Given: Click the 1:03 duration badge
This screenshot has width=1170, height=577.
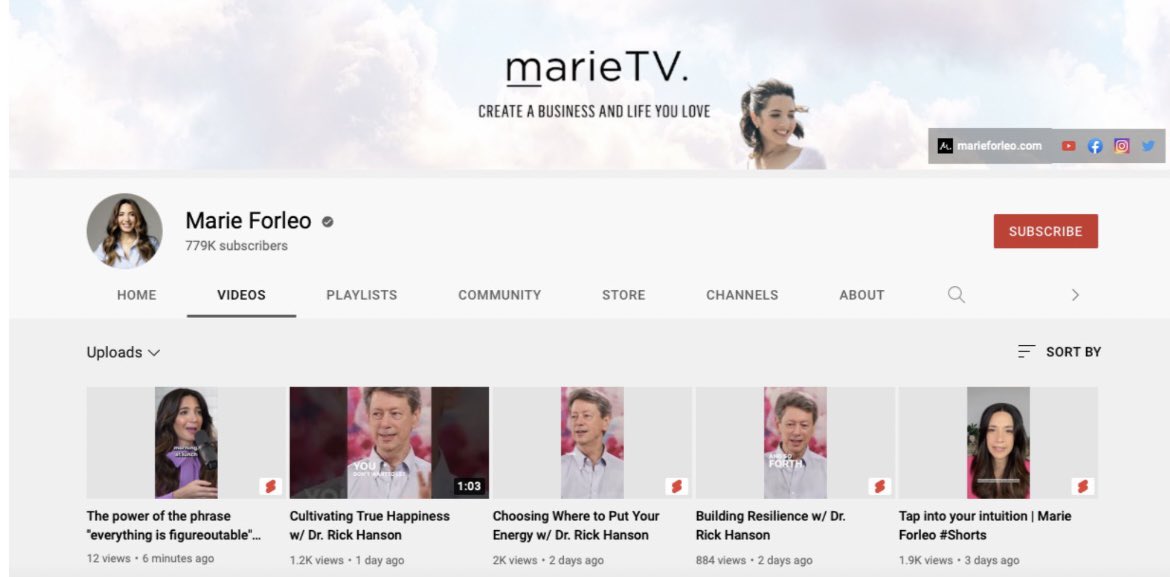Looking at the screenshot, I should click(x=469, y=487).
